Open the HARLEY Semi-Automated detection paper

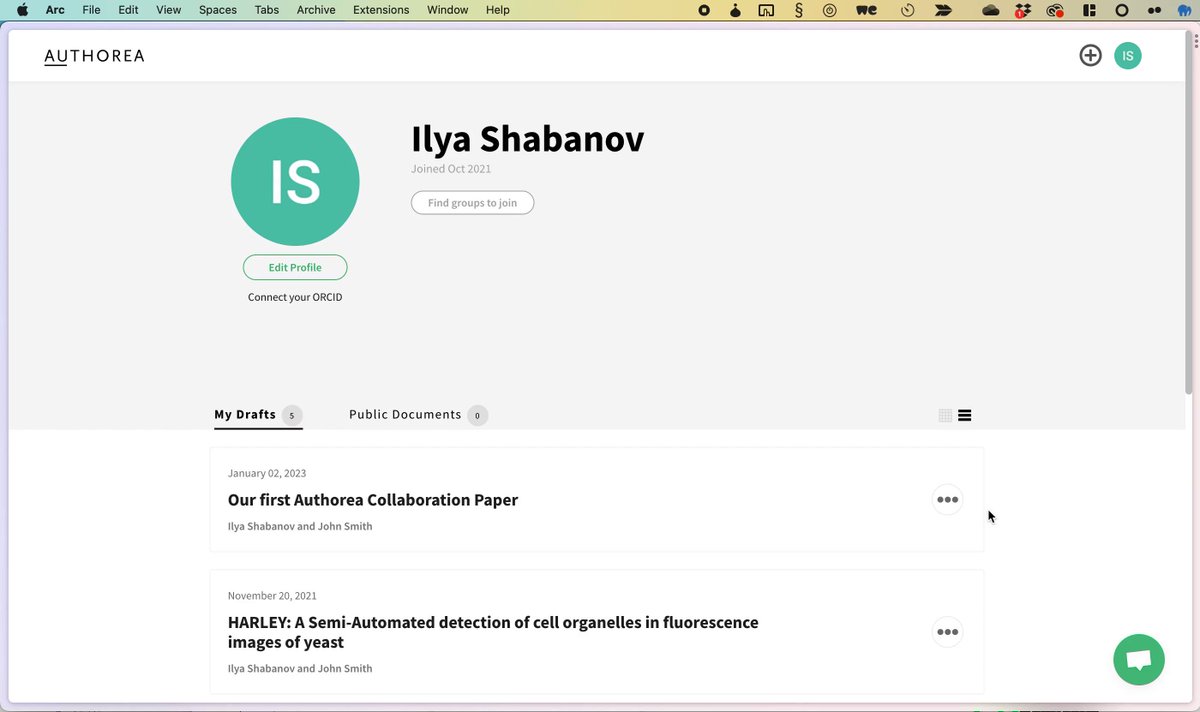[493, 632]
